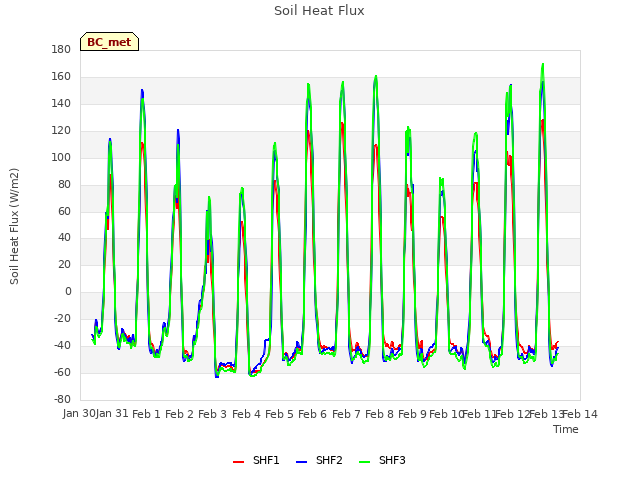Click the Soil Heat Flux (W/m2) axis title
640x480 pixels.
coord(14,226)
